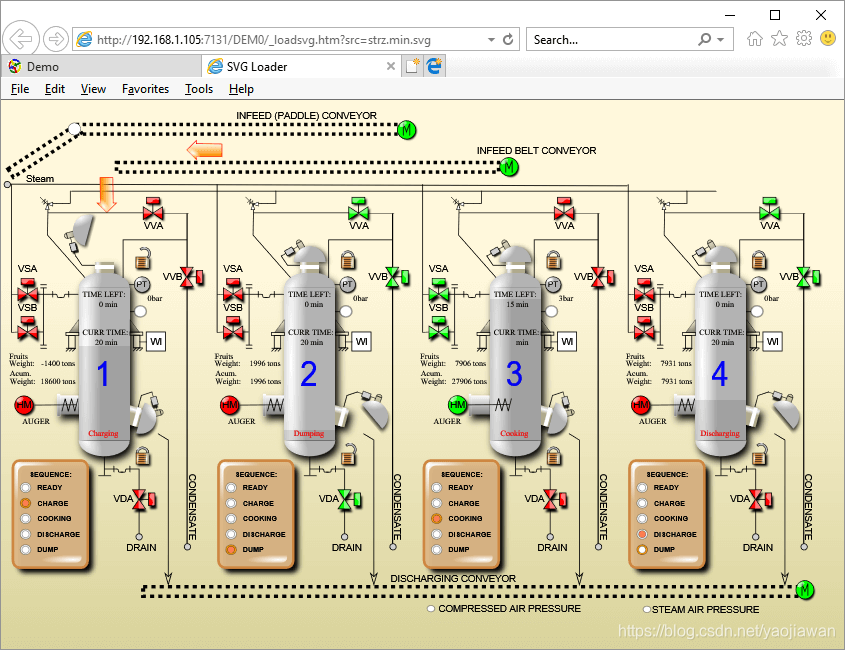Click the VVB valve of vessel 1

click(191, 277)
